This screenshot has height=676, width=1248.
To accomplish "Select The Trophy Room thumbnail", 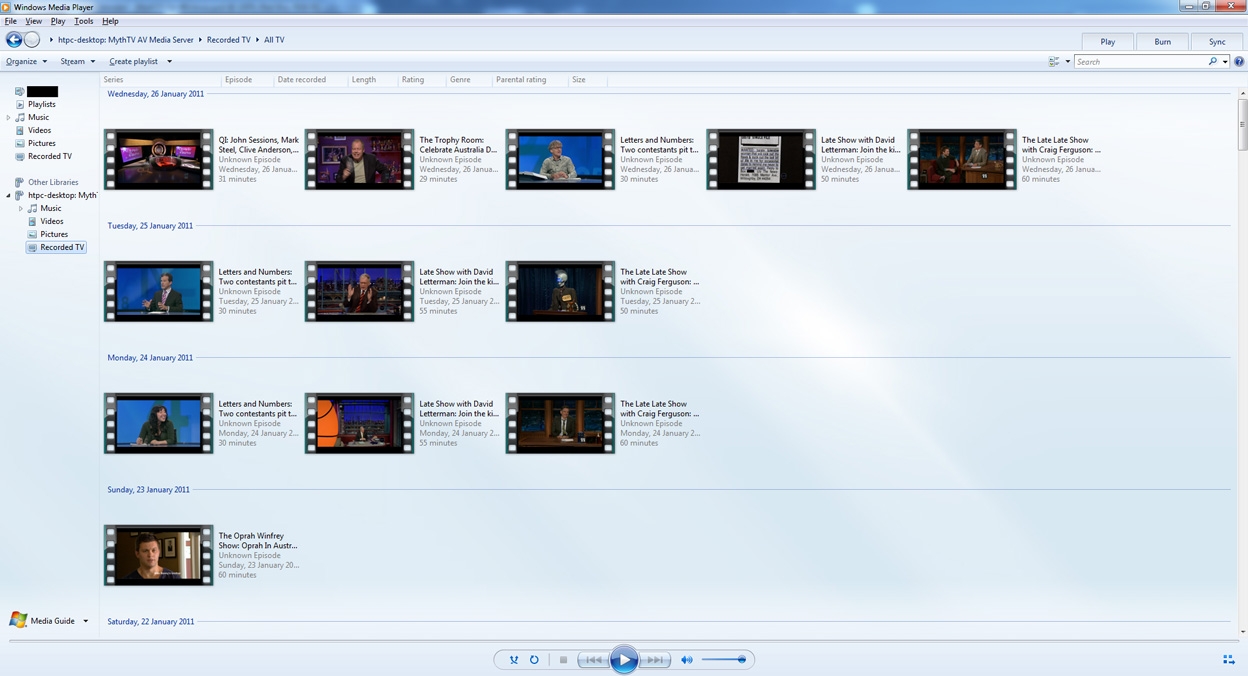I will [x=360, y=159].
